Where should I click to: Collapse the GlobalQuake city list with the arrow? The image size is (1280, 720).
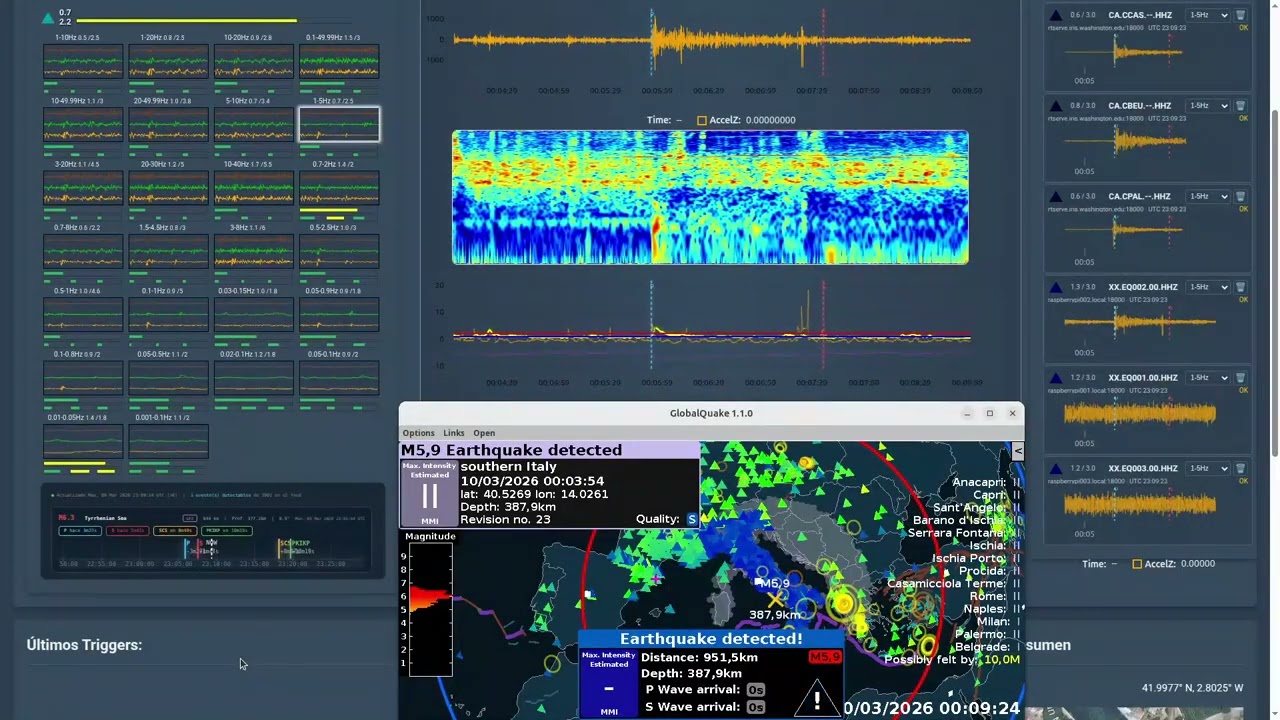tap(1018, 451)
